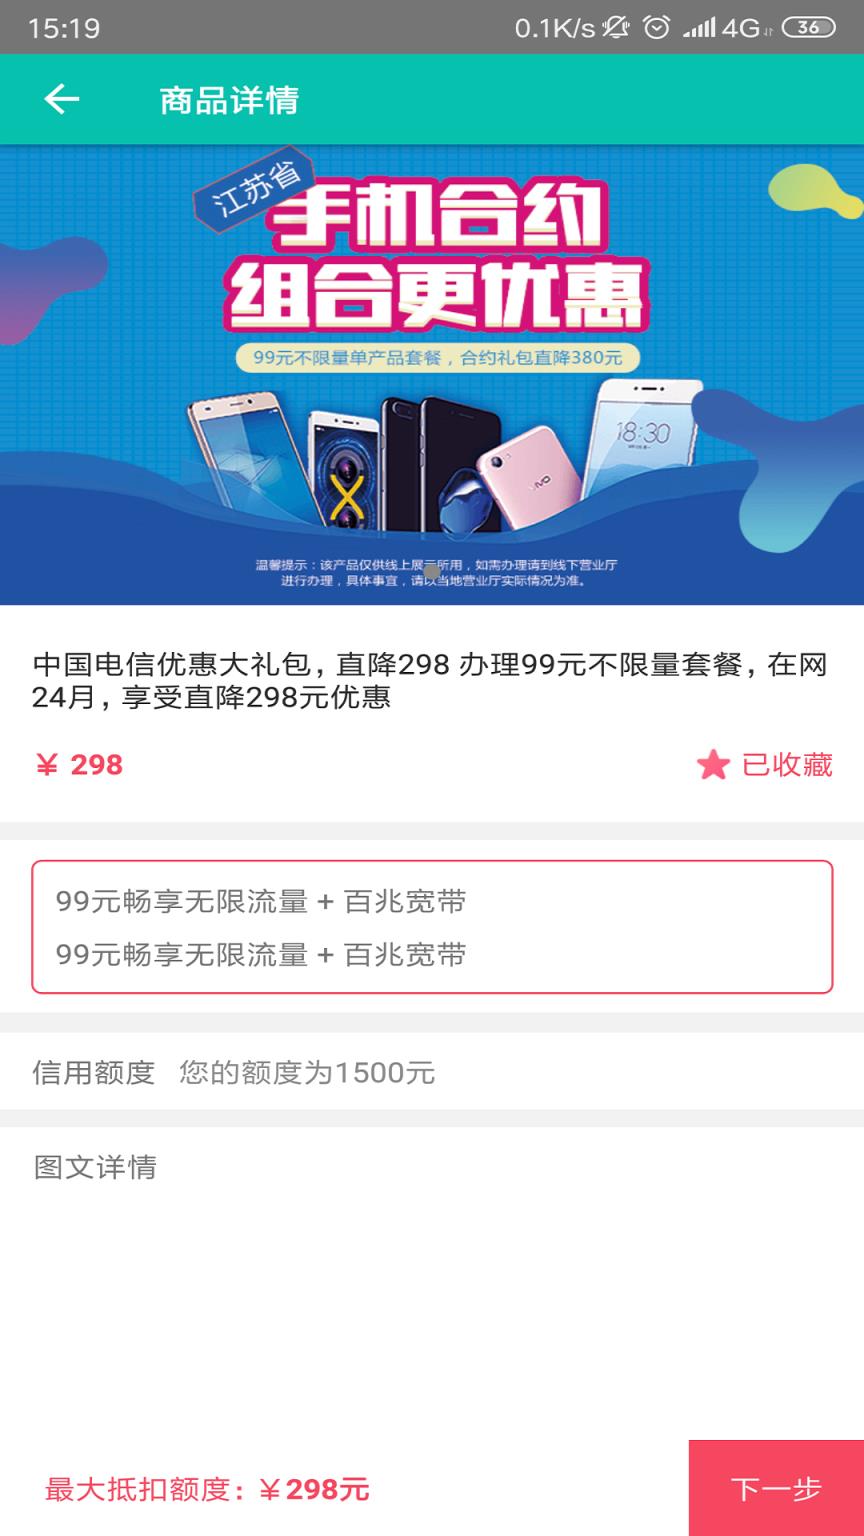Open the promotional phone contract banner

(432, 375)
